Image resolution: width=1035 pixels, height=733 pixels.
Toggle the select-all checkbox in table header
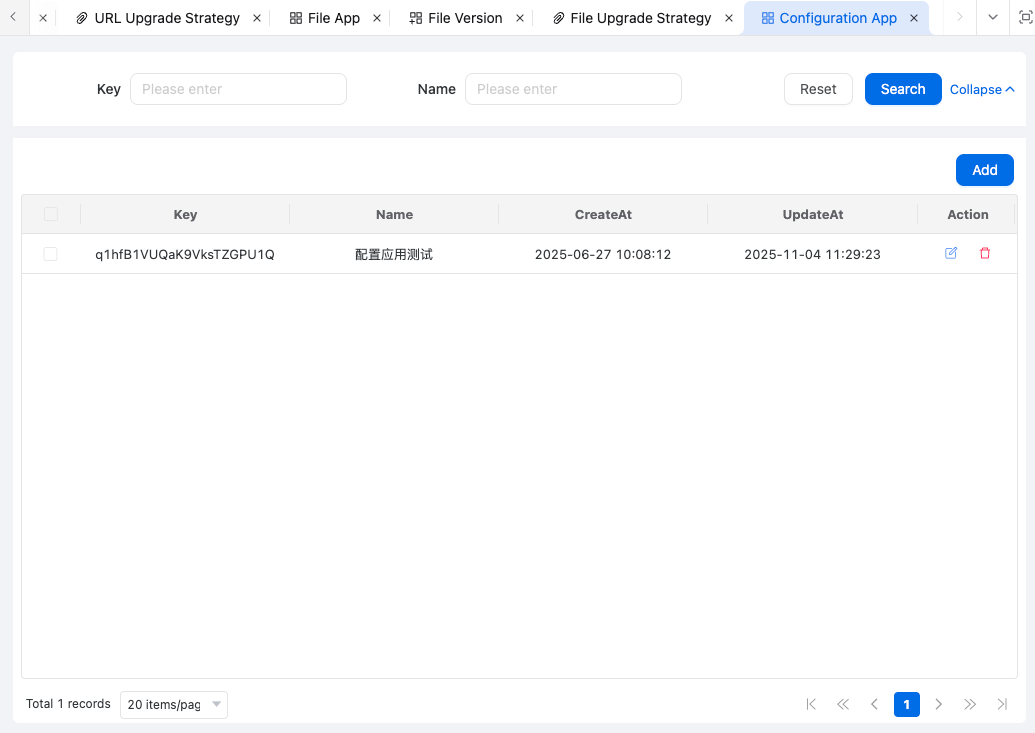[51, 214]
